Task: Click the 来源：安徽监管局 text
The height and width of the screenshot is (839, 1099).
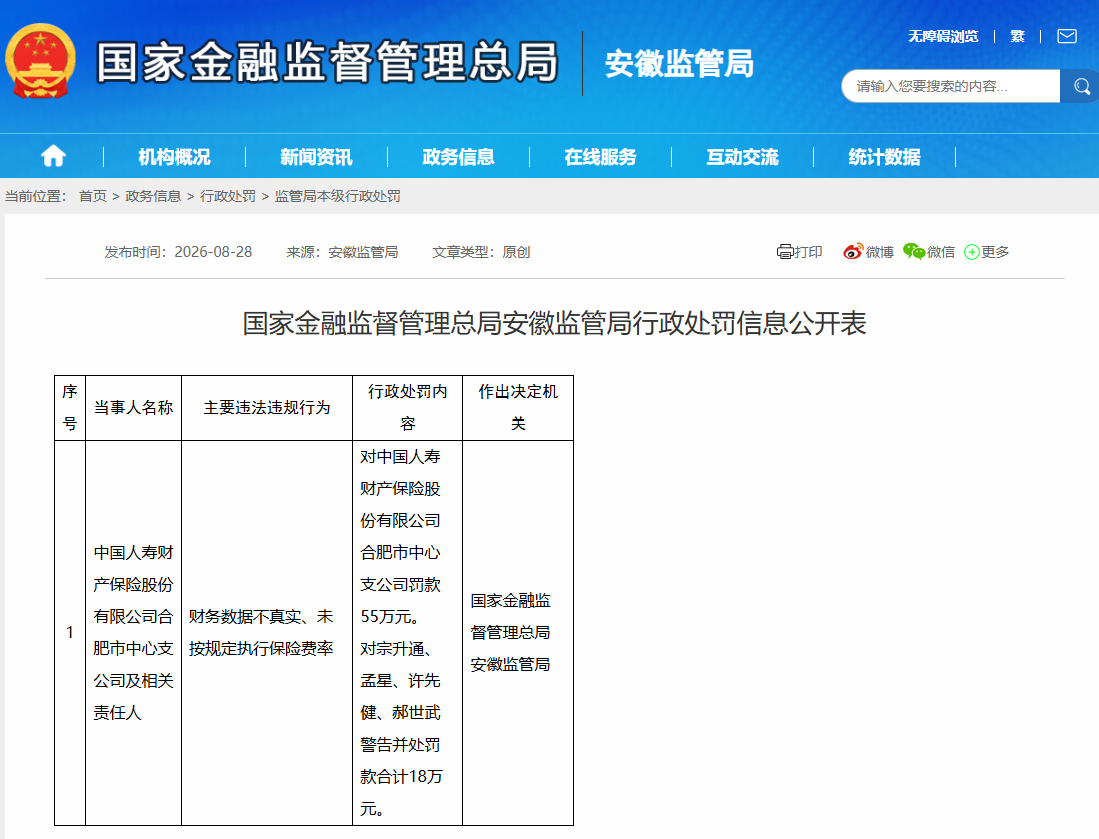Action: [342, 252]
